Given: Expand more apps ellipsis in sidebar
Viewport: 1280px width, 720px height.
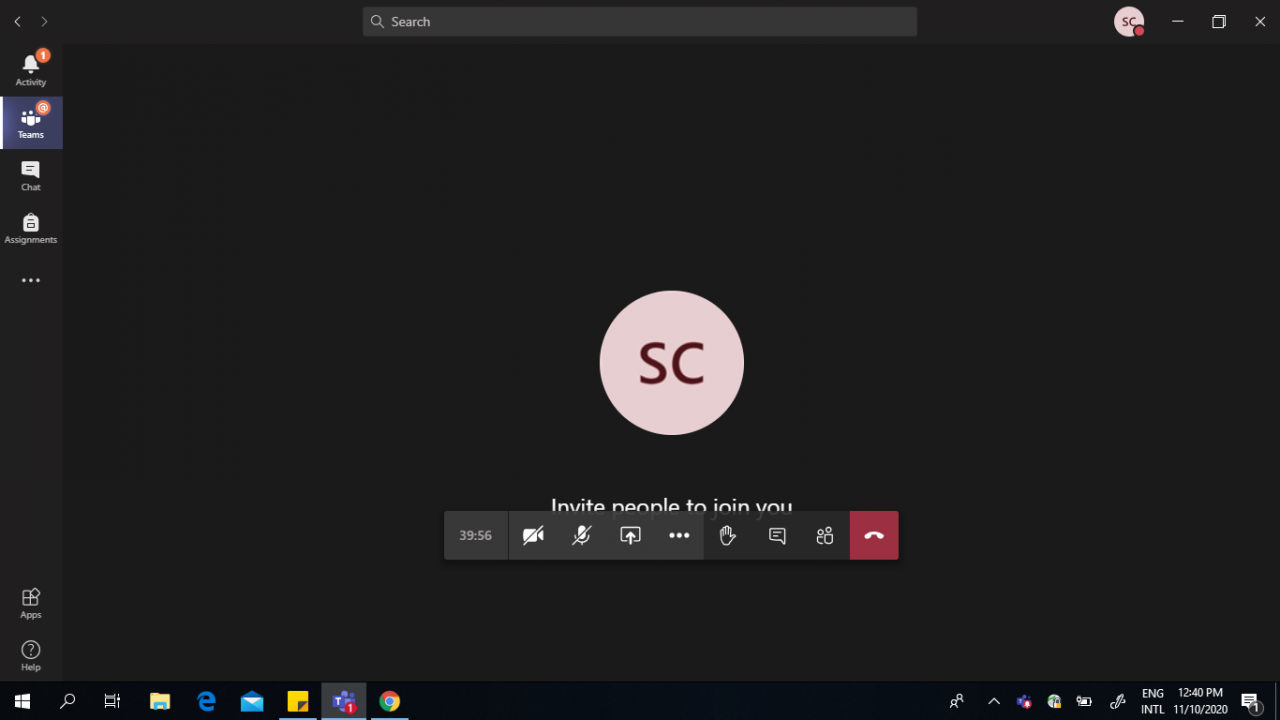Looking at the screenshot, I should click(31, 281).
